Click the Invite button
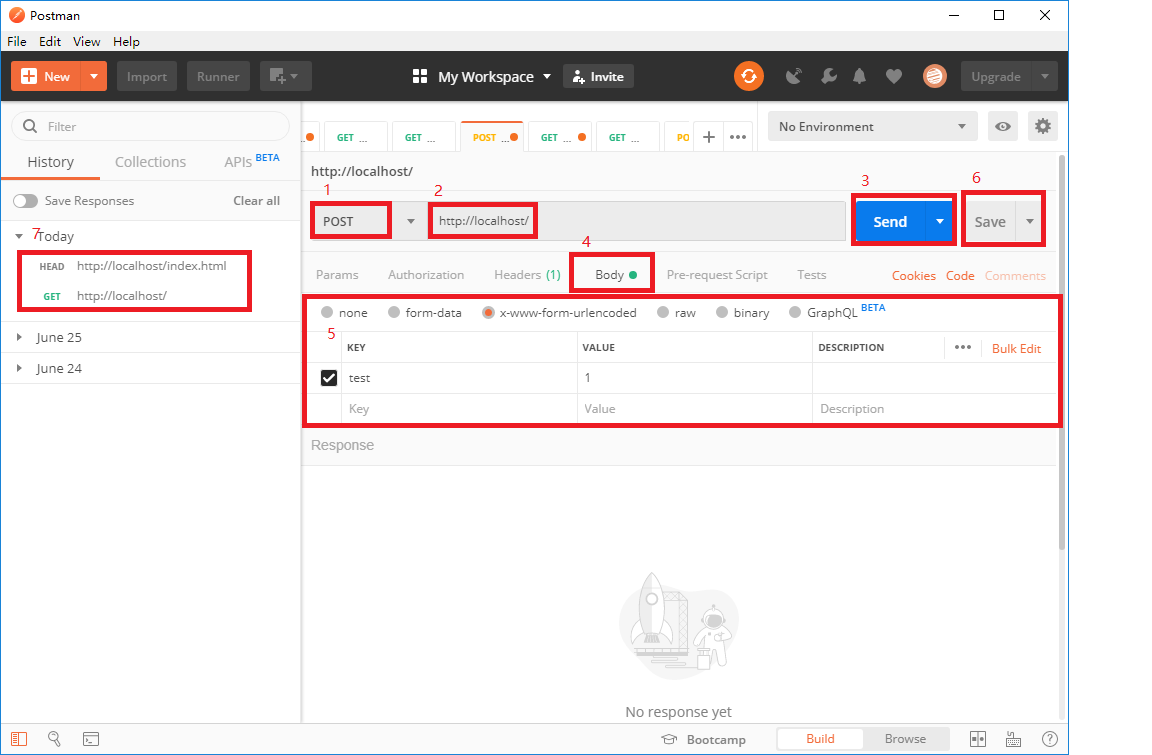This screenshot has width=1152, height=755. 598,76
